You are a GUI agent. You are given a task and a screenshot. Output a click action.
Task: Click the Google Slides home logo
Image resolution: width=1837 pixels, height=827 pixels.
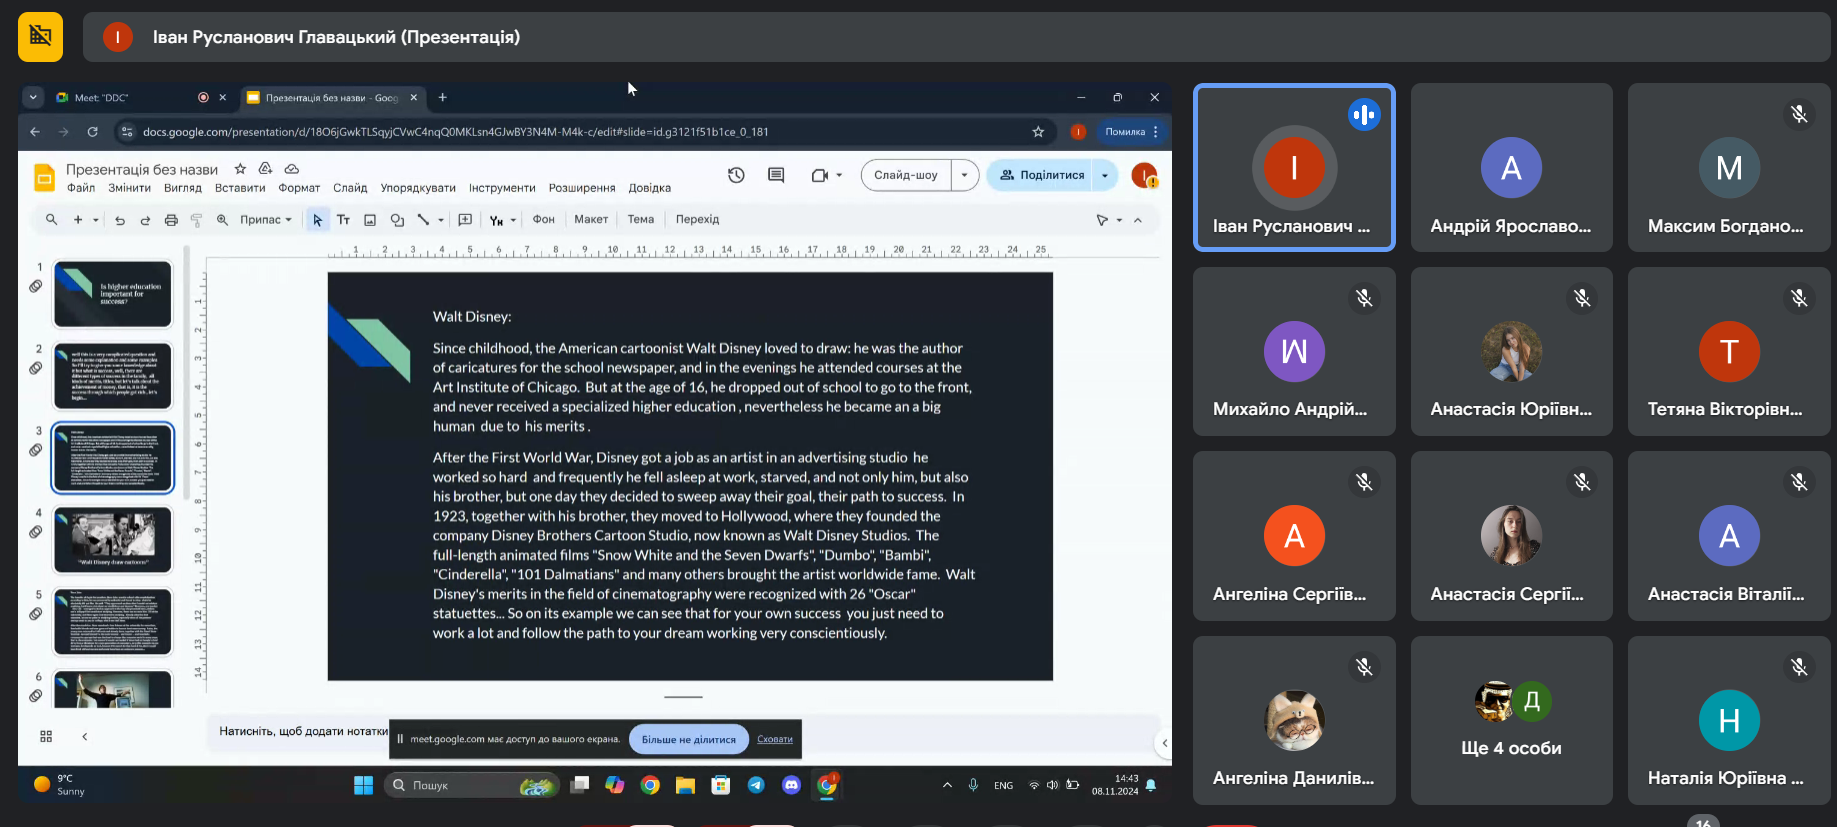pos(44,177)
